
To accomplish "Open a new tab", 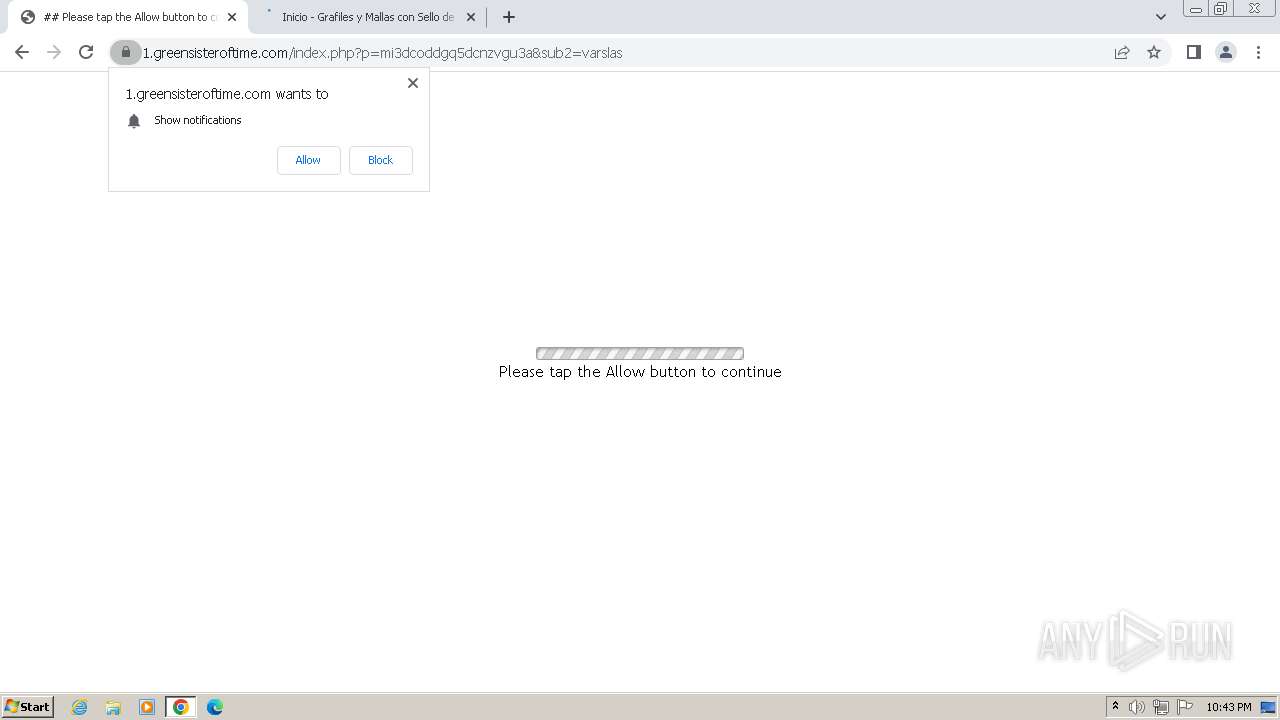I will 509,17.
